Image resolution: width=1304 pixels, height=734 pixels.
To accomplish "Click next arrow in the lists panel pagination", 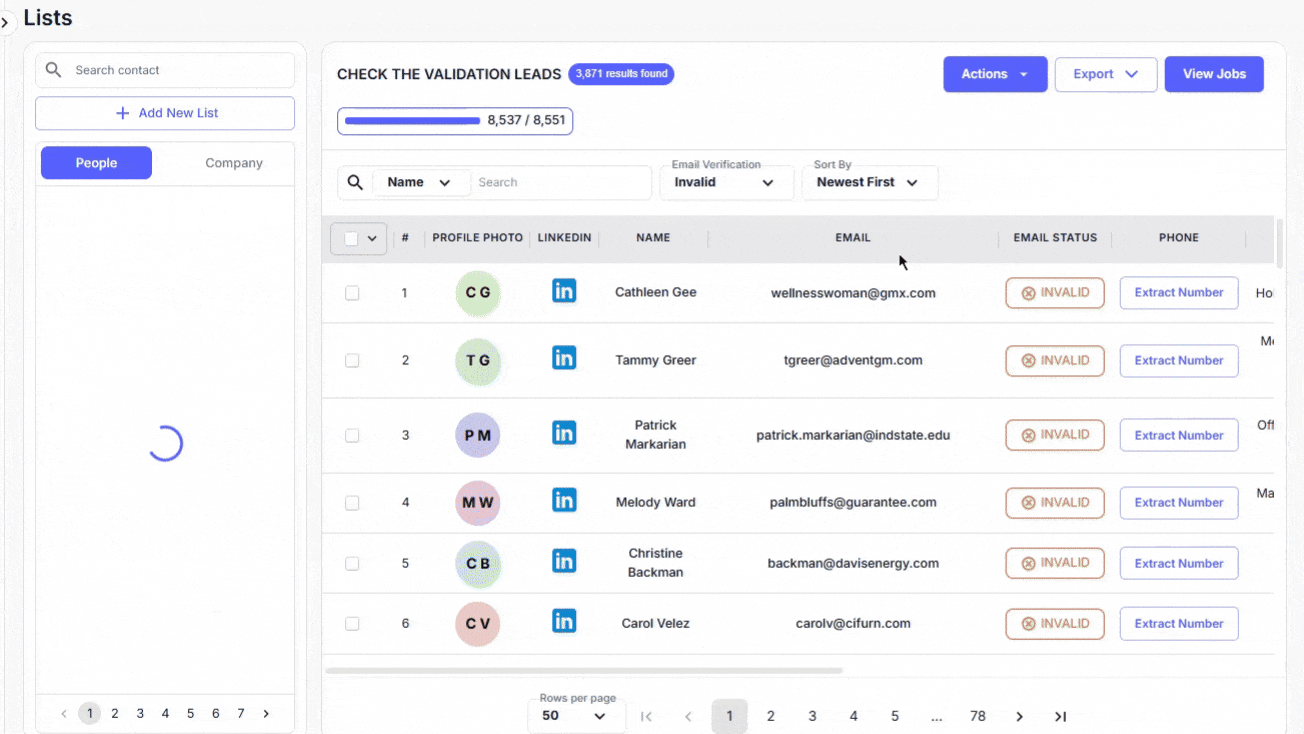I will pos(266,714).
